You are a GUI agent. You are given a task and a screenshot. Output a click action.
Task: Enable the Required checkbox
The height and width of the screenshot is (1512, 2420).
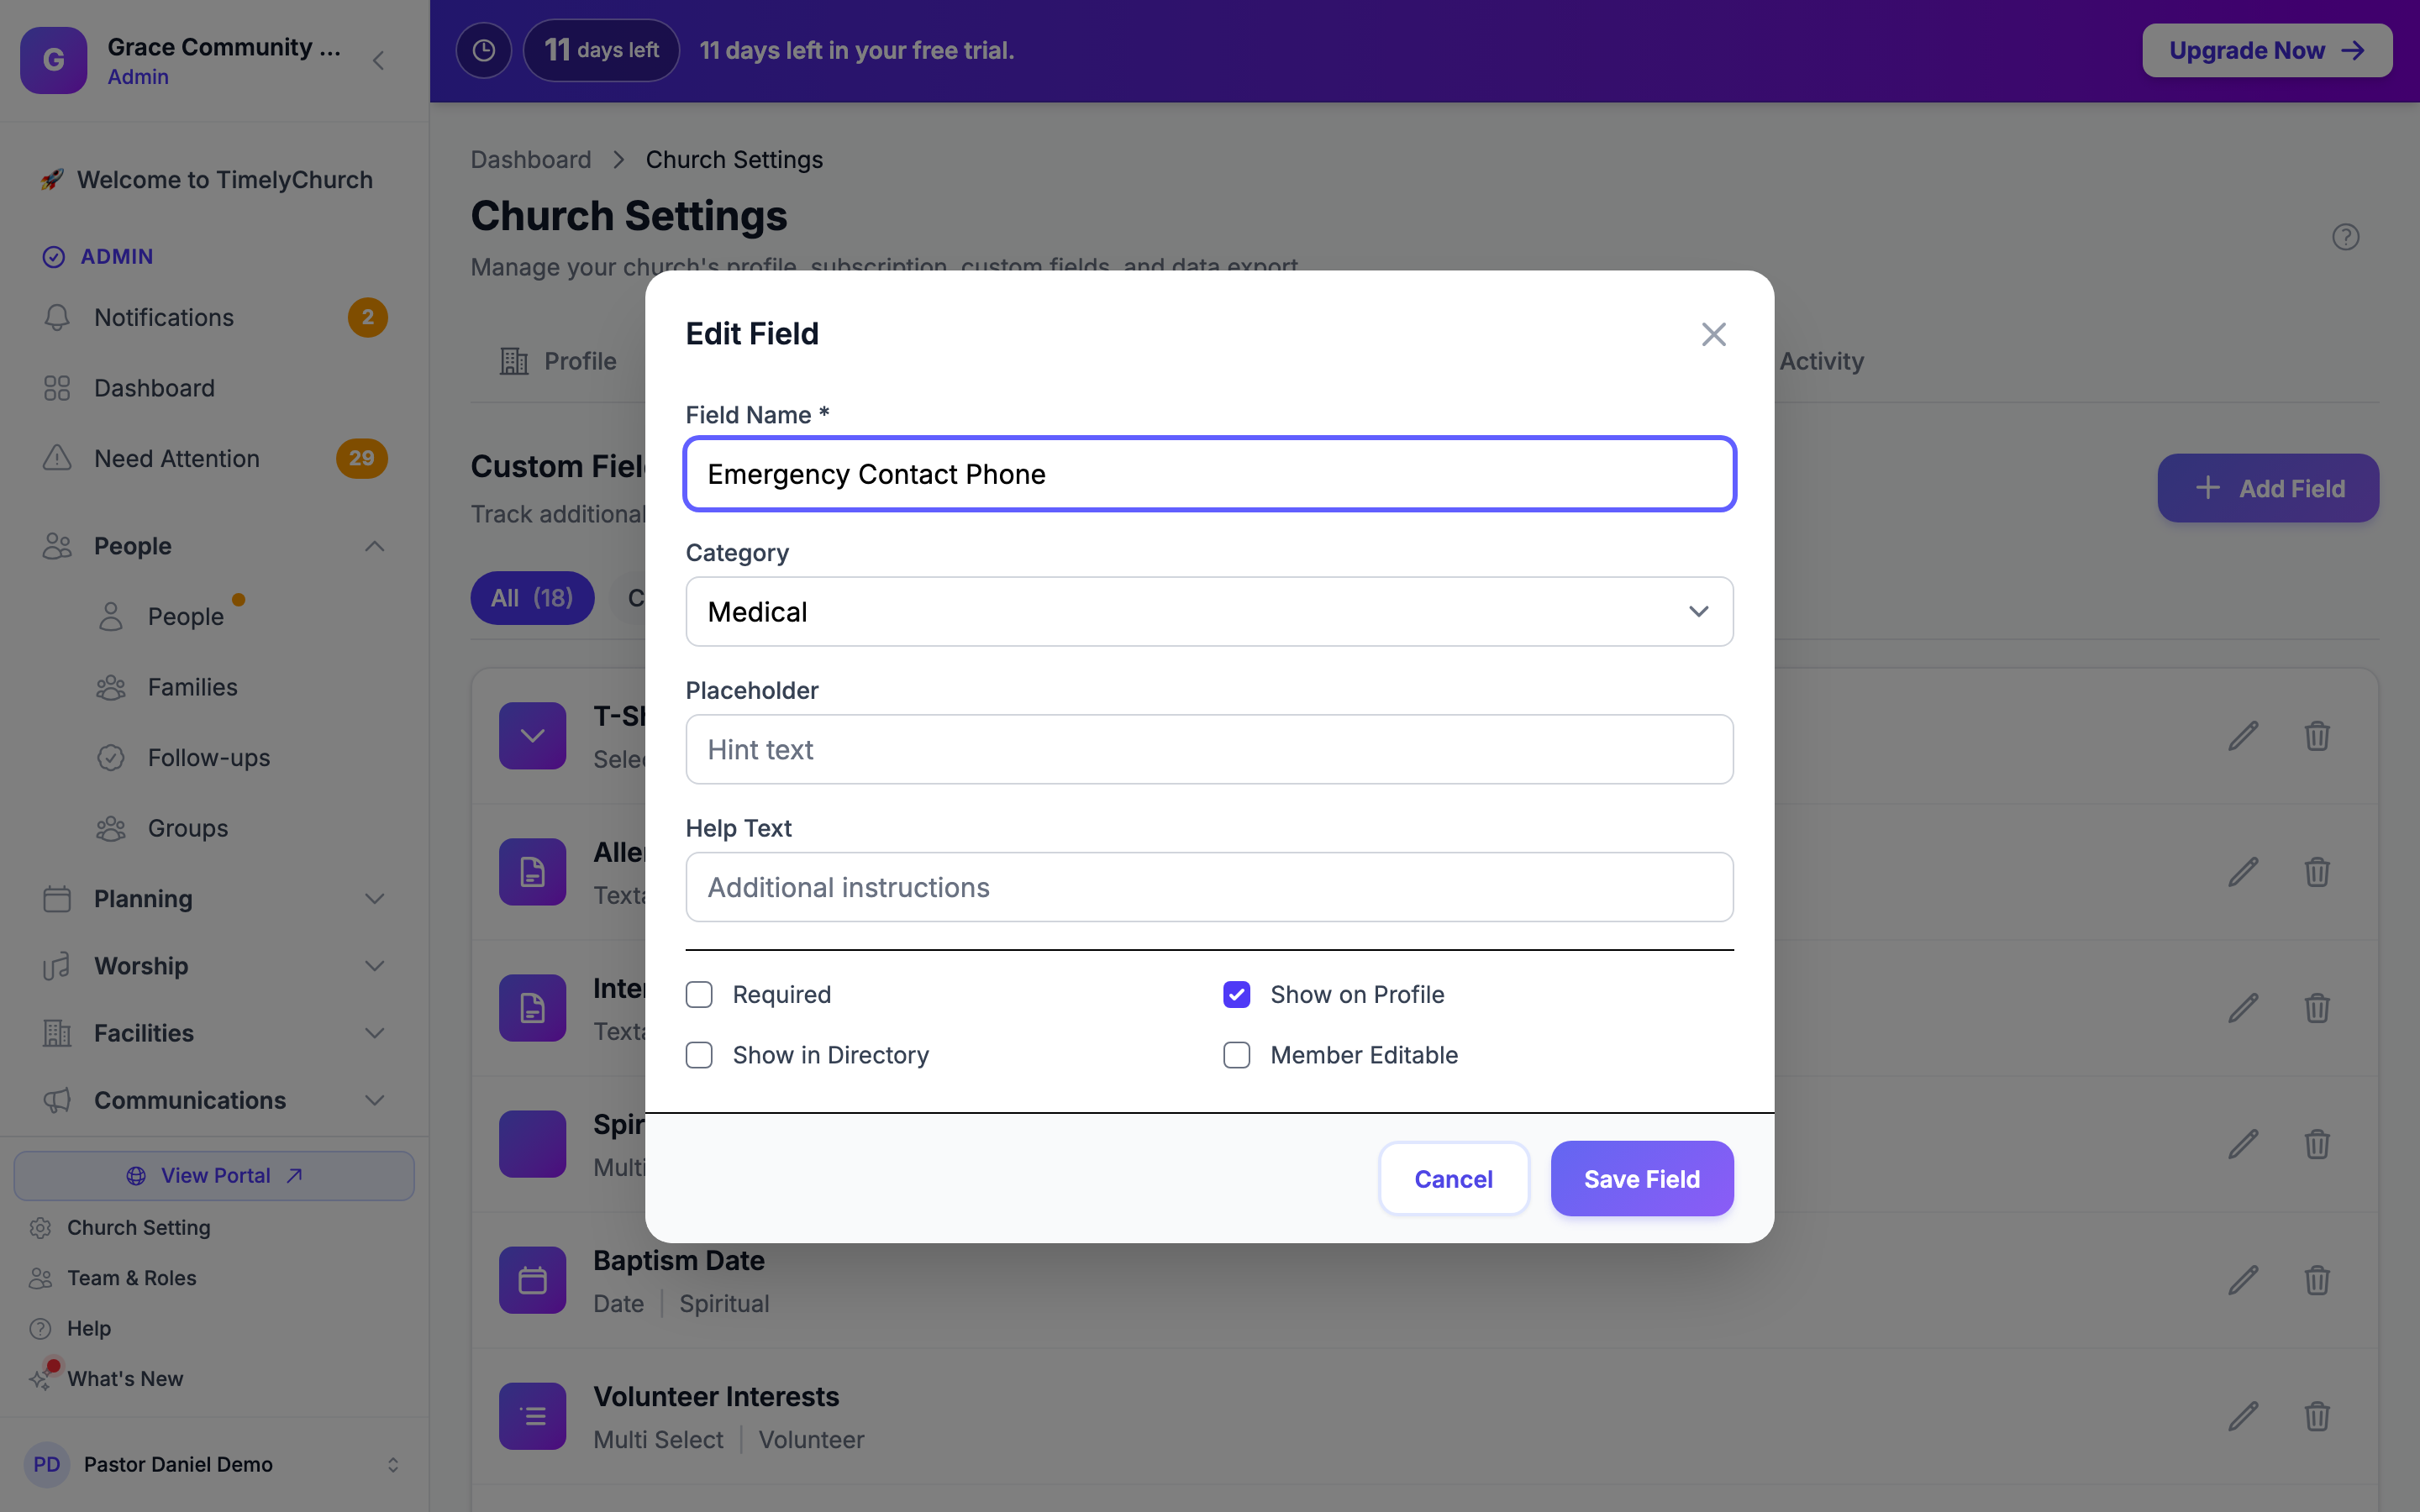[699, 994]
